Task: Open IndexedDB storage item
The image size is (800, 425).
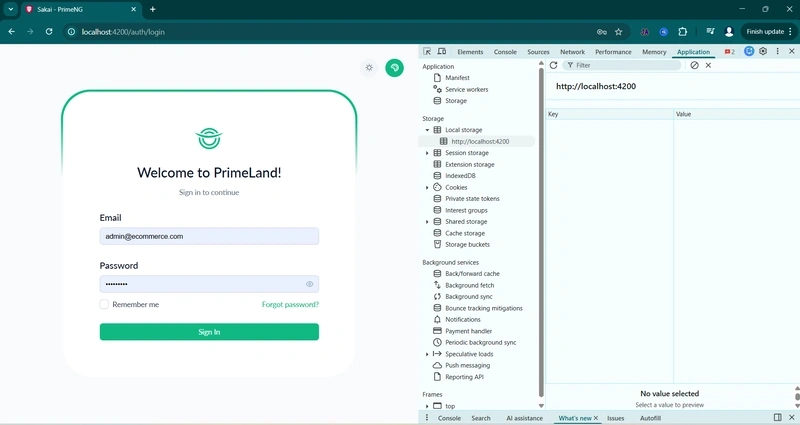Action: pyautogui.click(x=460, y=176)
